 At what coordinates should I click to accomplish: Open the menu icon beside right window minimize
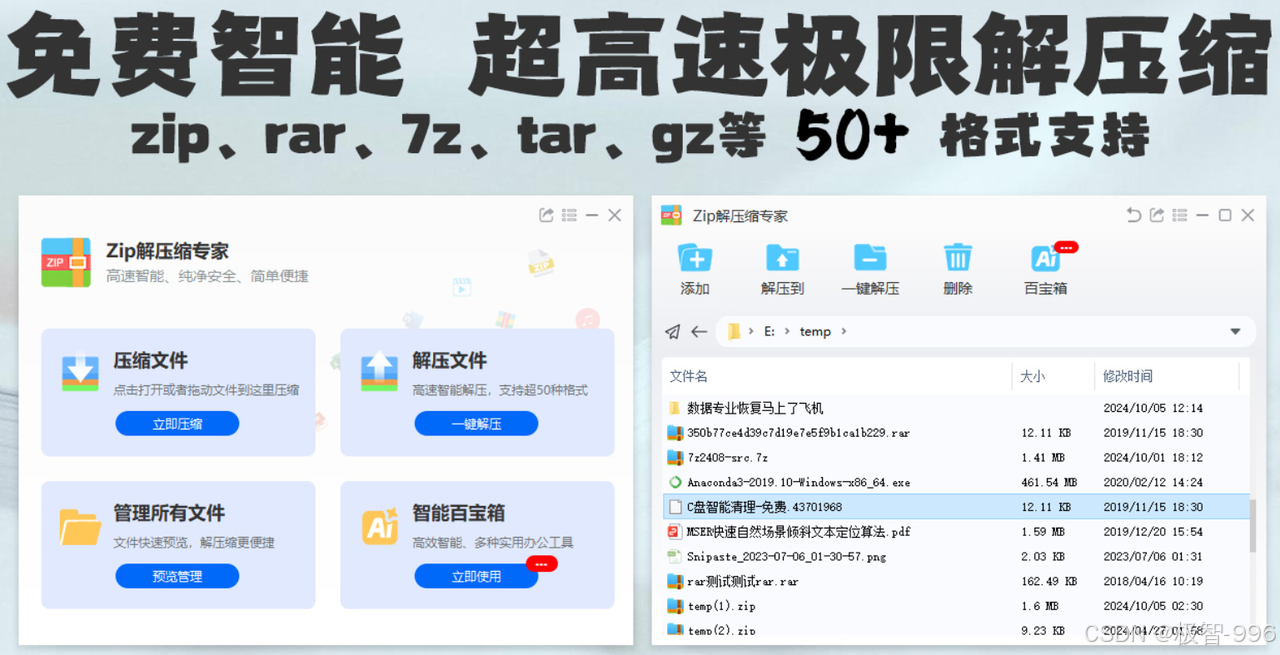[x=1179, y=214]
